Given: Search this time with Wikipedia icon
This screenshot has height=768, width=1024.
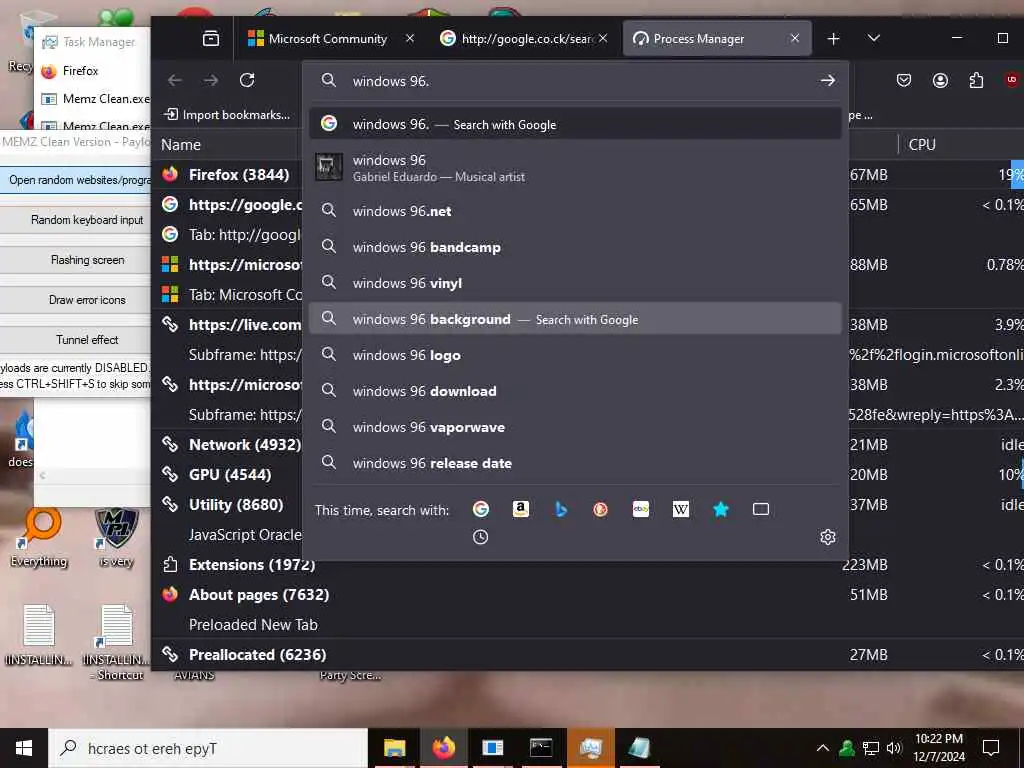Looking at the screenshot, I should [x=680, y=509].
